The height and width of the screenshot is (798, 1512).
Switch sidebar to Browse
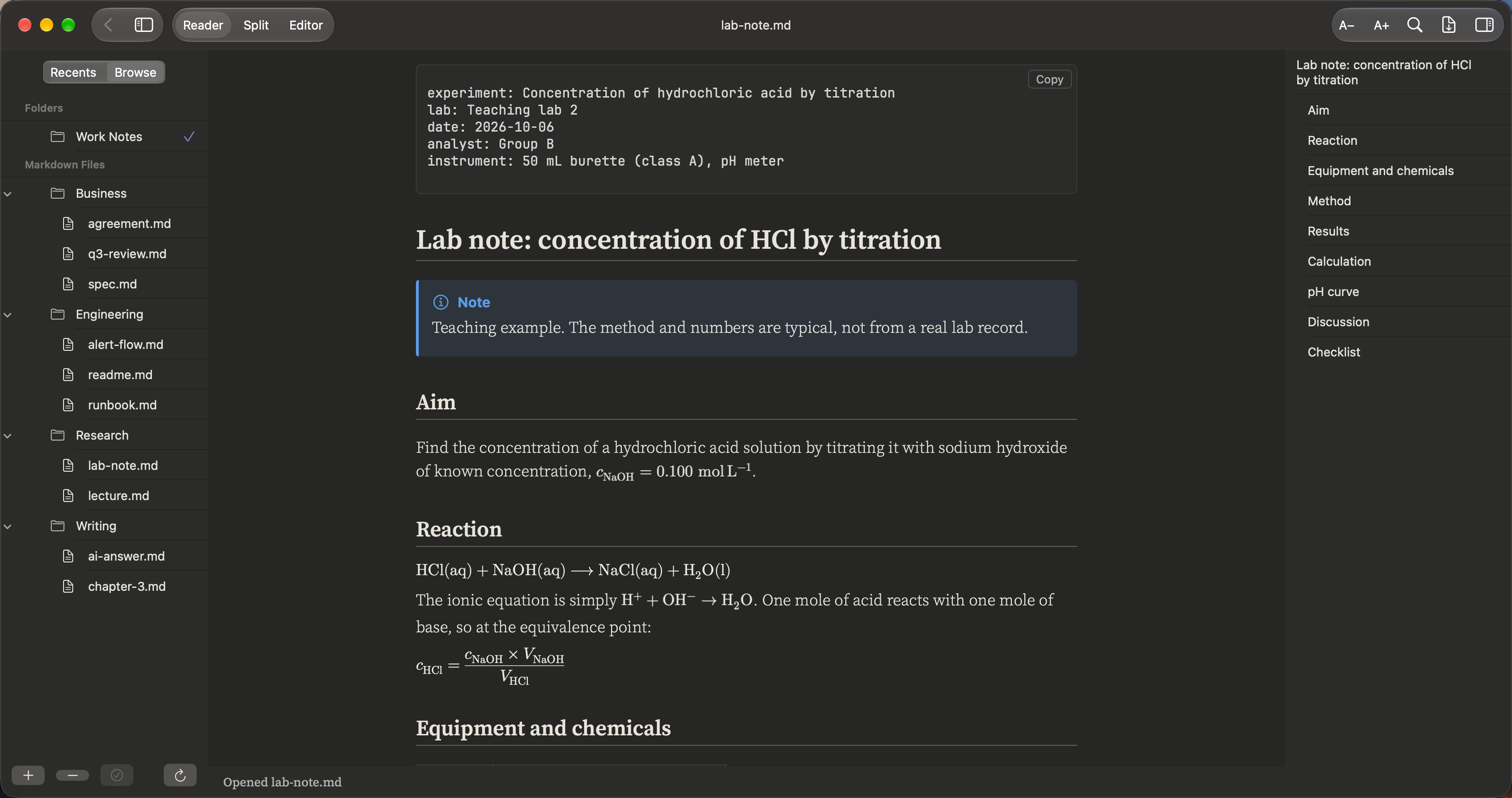pyautogui.click(x=135, y=72)
